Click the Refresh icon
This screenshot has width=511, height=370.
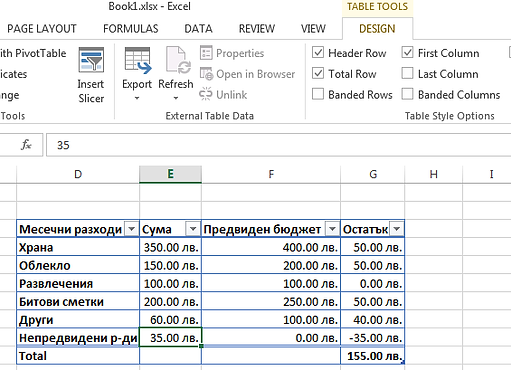pyautogui.click(x=178, y=60)
